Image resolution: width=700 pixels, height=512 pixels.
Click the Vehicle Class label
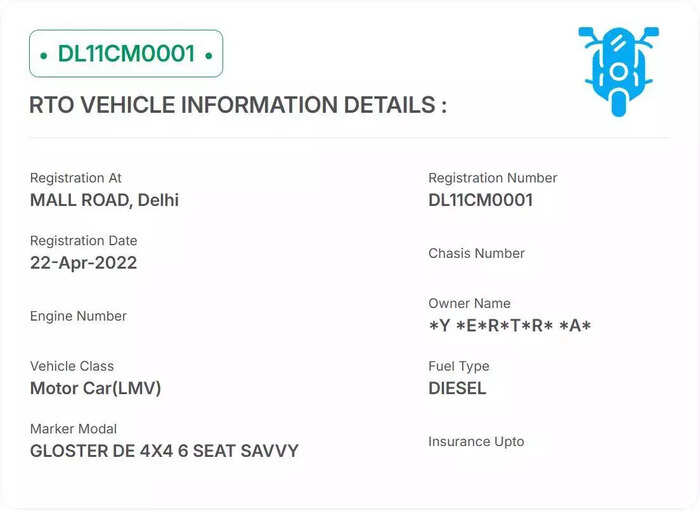[x=72, y=366]
